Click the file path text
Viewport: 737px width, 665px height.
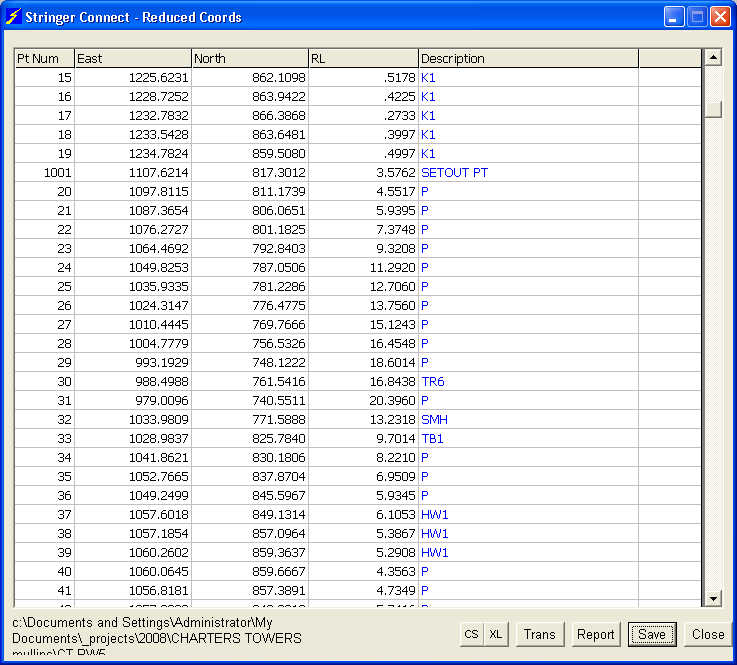(157, 635)
